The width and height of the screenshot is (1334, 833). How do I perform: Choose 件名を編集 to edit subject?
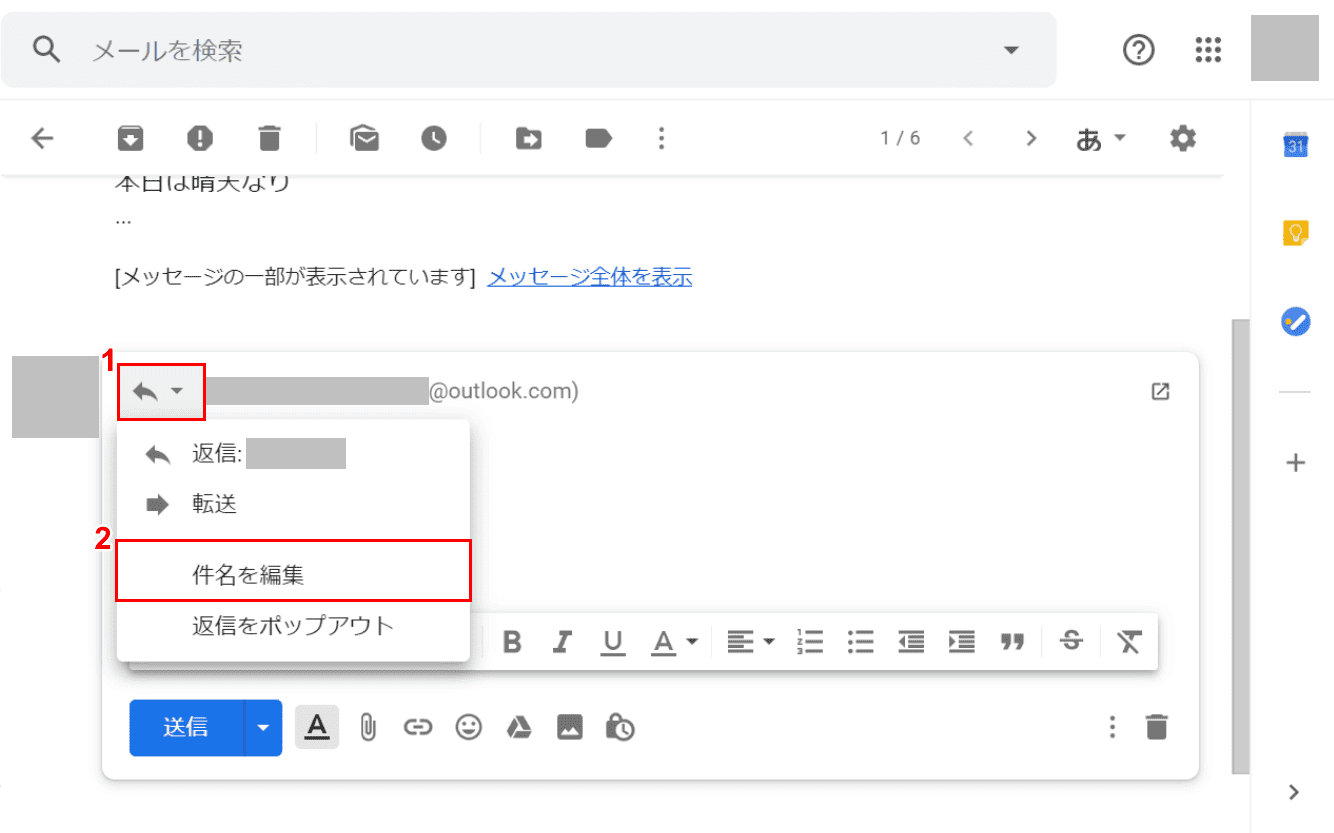(293, 574)
